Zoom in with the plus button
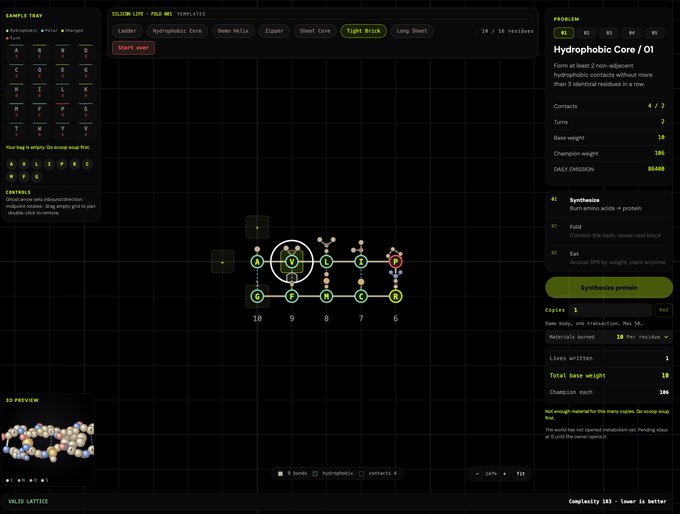 504,474
